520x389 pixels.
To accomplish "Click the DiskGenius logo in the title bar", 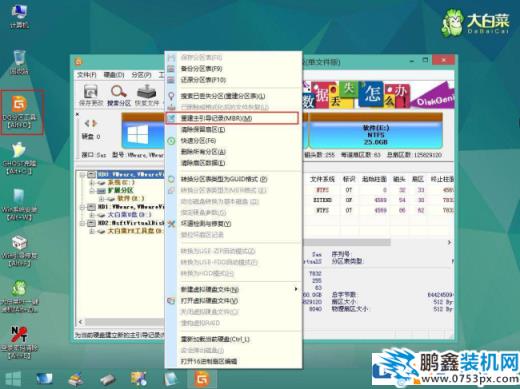I will click(78, 62).
